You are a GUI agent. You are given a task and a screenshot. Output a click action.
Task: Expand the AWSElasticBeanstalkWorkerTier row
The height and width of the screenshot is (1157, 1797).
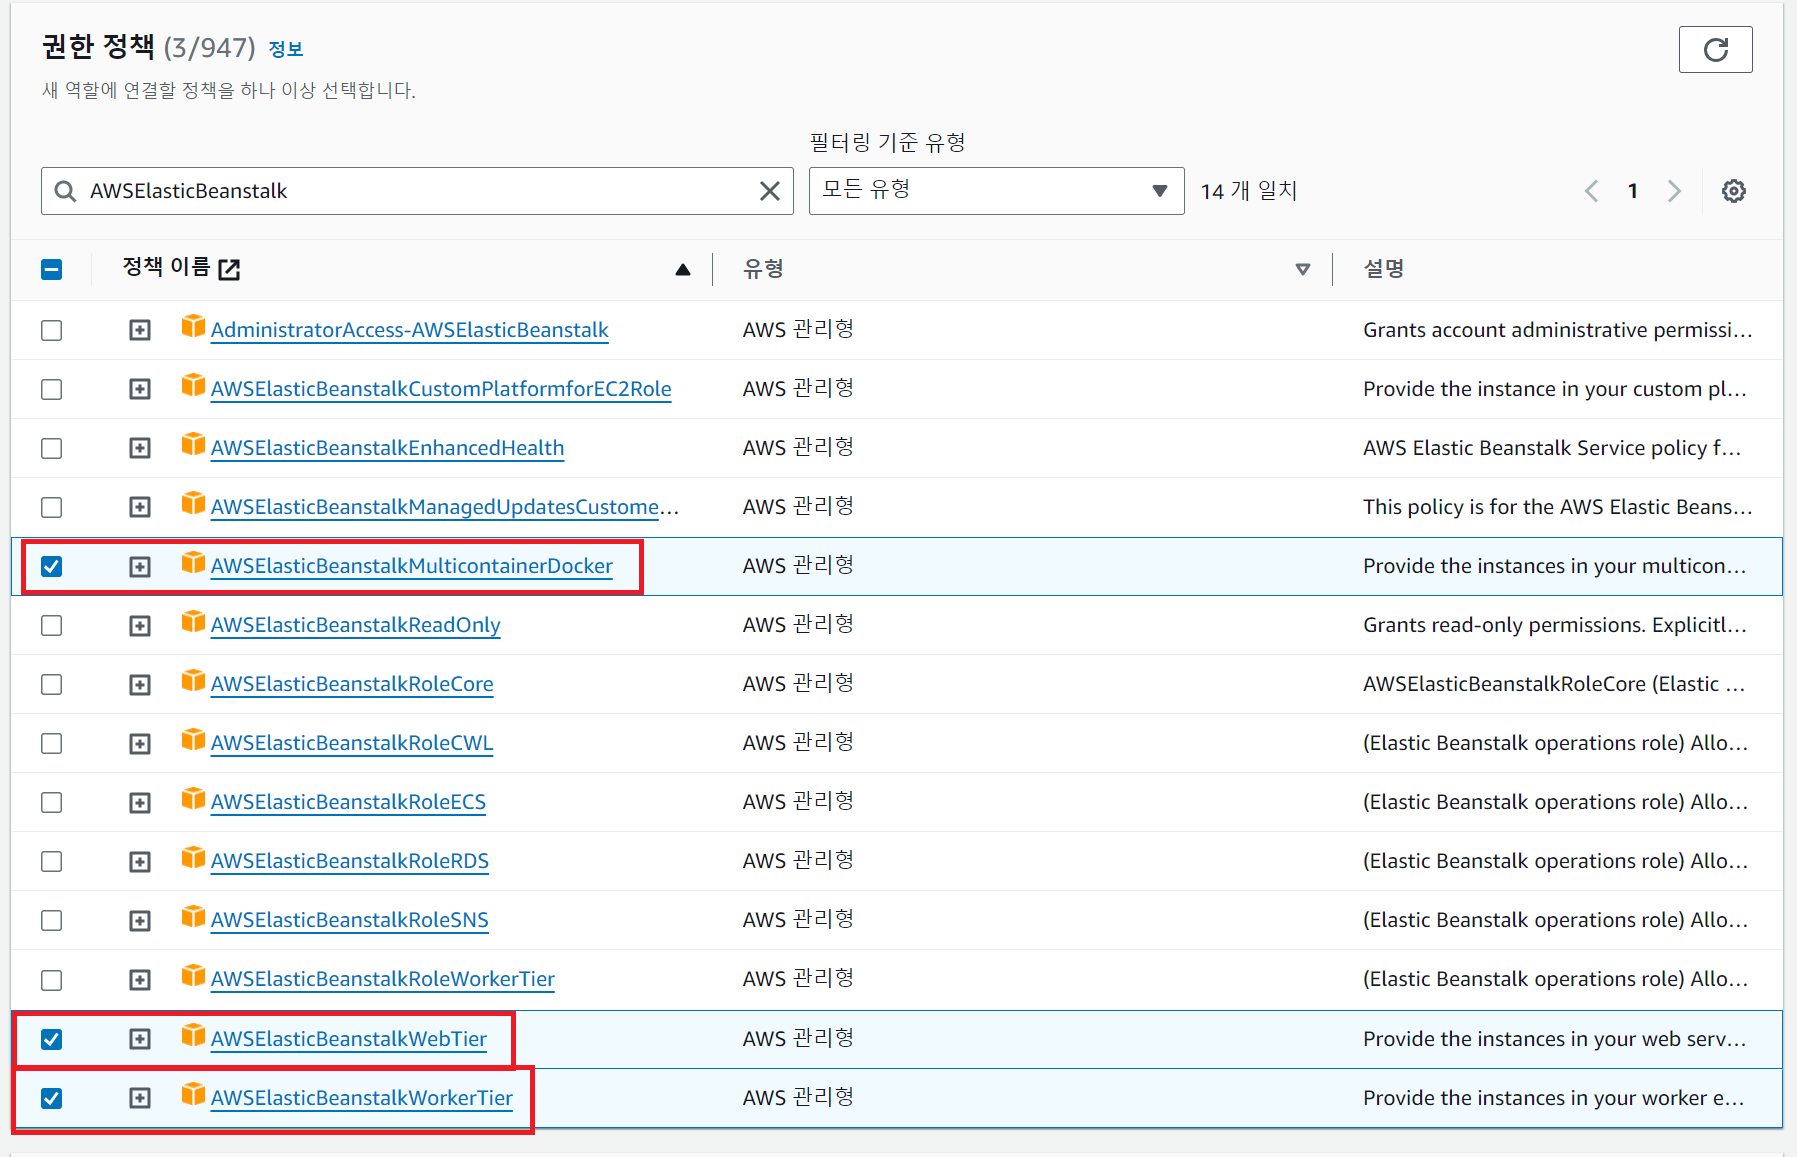coord(140,1098)
